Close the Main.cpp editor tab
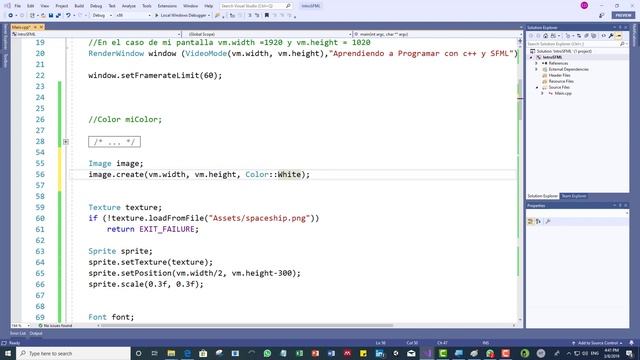The width and height of the screenshot is (640, 360). (41, 27)
